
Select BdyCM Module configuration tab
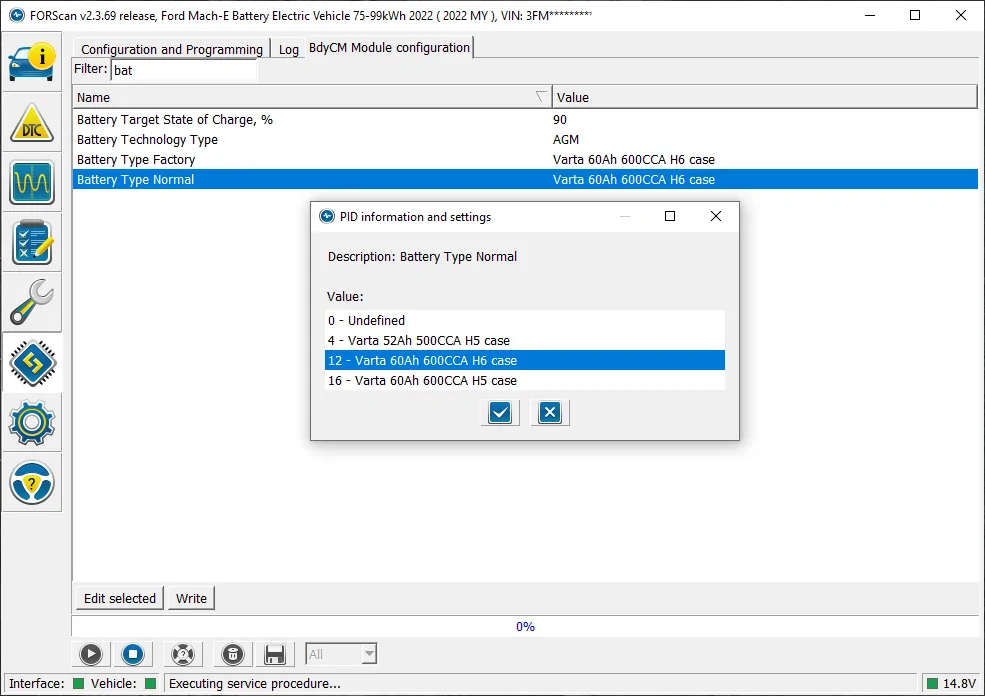coord(389,48)
